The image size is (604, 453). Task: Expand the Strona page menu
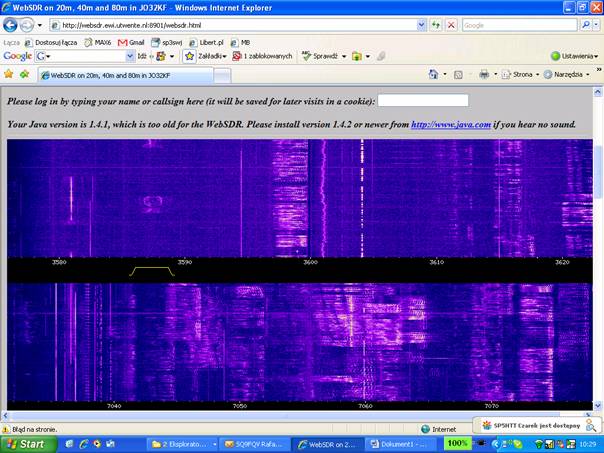[x=524, y=74]
